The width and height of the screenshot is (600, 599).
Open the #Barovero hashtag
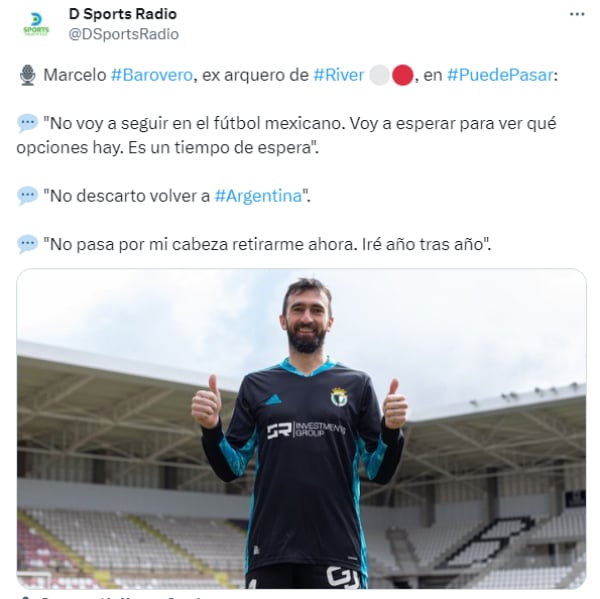pyautogui.click(x=152, y=75)
